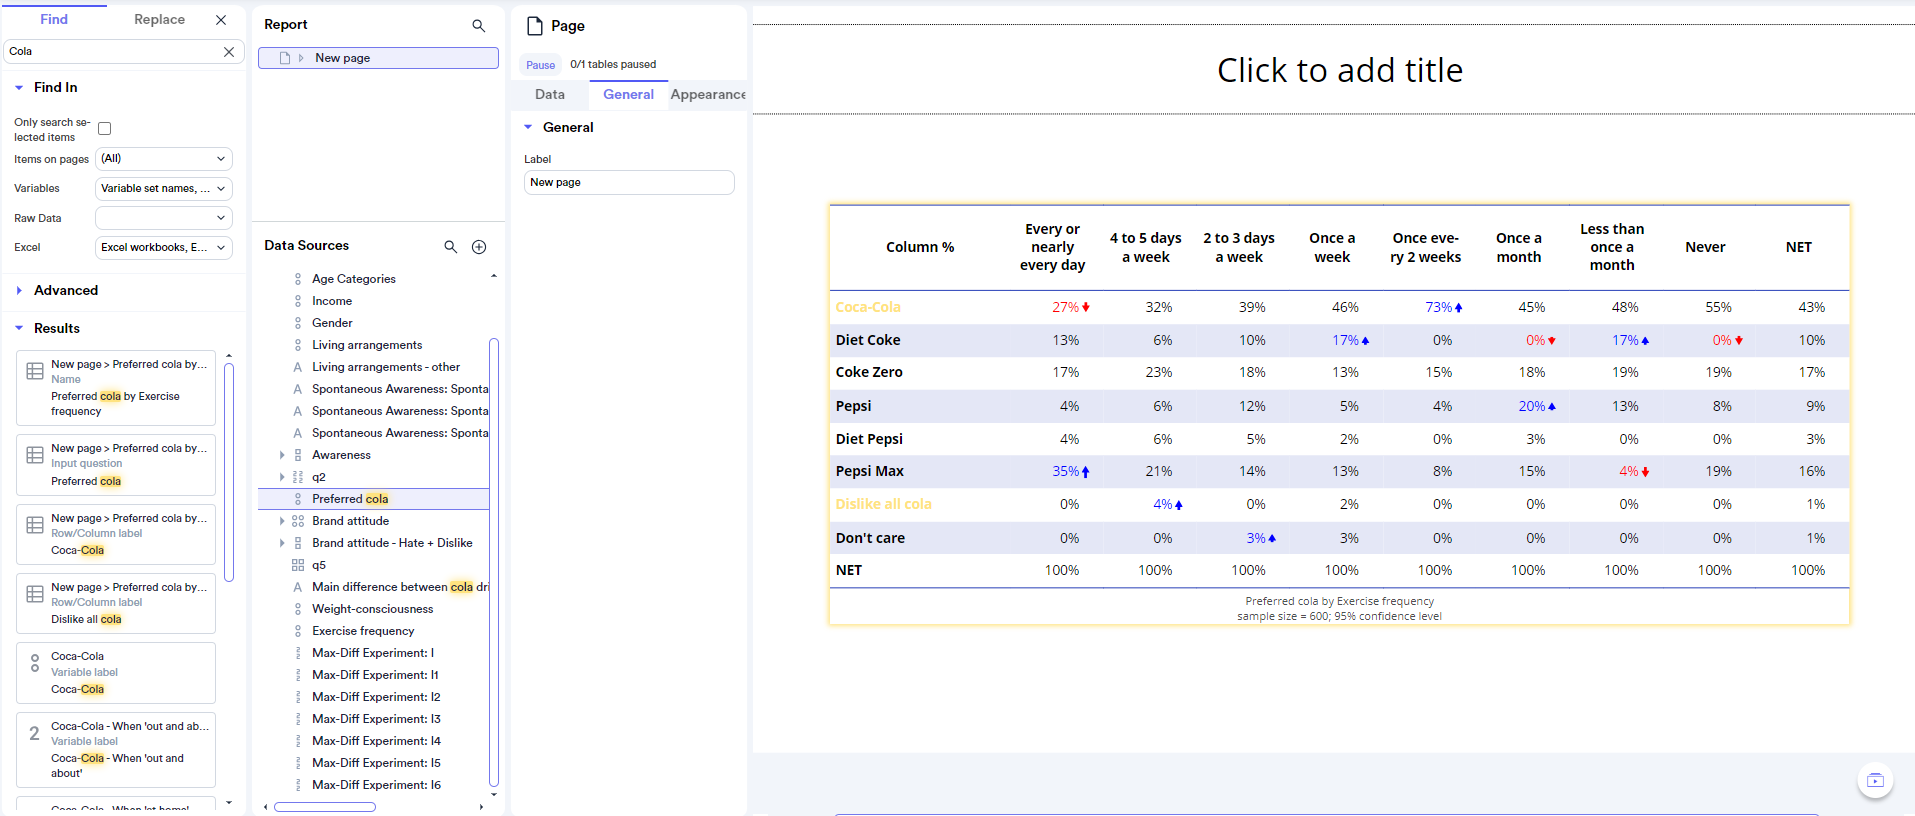Click the Data Sources vertical scrollbar
Viewport: 1915px width, 816px height.
[494, 563]
